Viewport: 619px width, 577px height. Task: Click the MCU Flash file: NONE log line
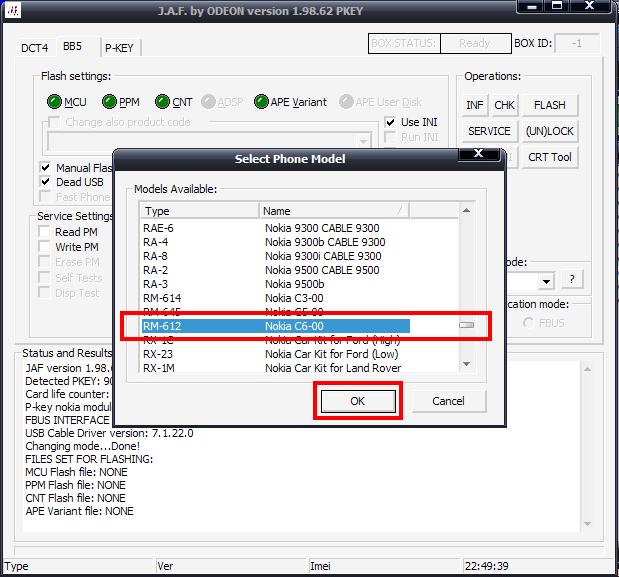(x=76, y=472)
